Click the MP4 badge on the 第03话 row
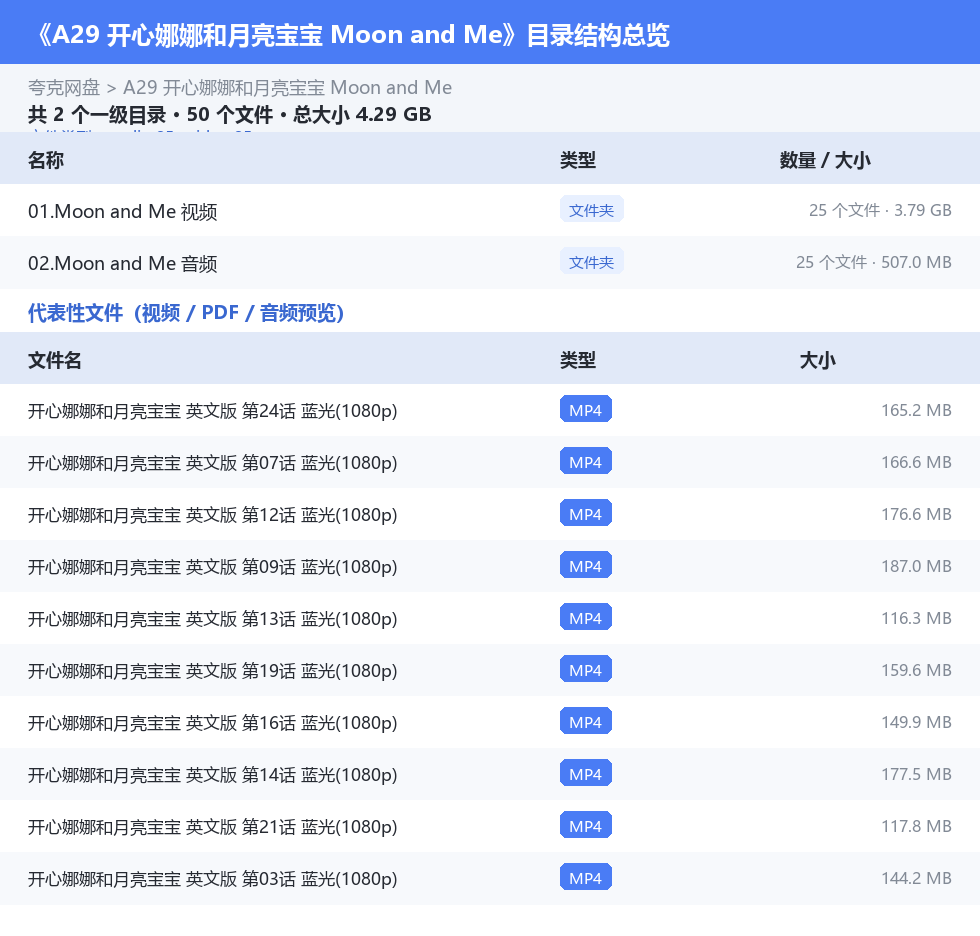The width and height of the screenshot is (980, 936). (x=586, y=877)
